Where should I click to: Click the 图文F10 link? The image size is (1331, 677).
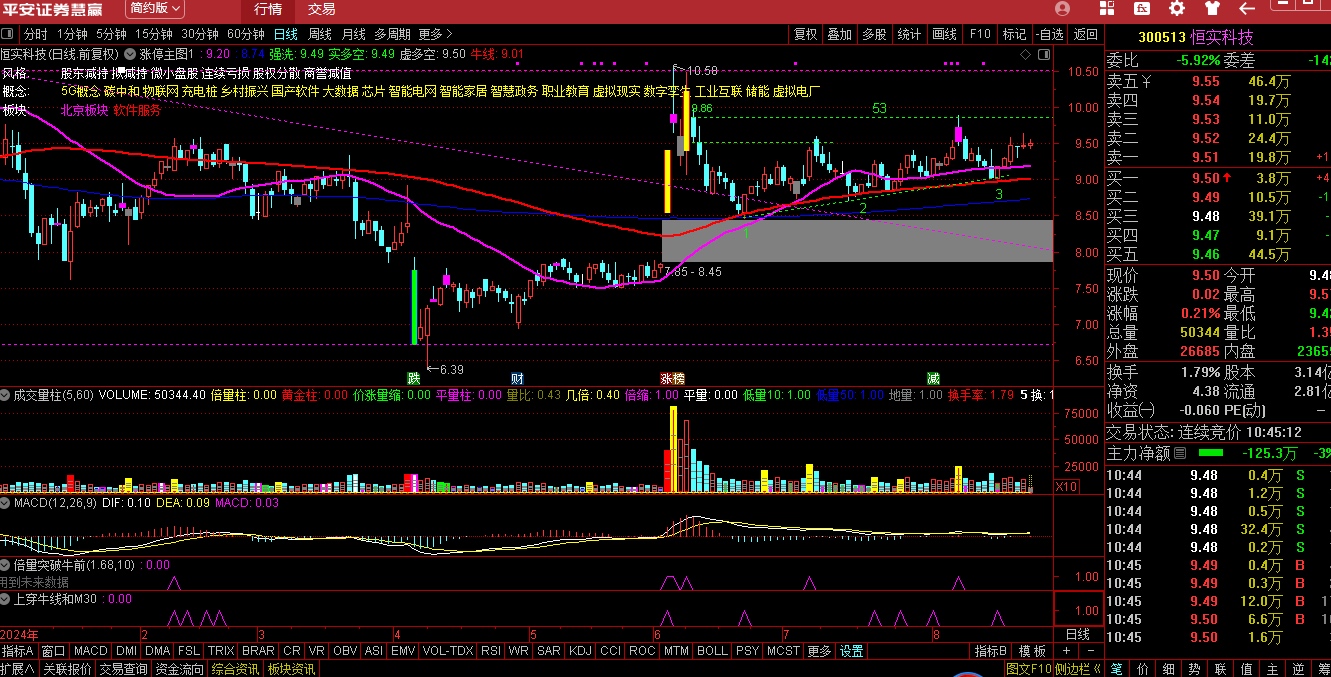click(1029, 669)
